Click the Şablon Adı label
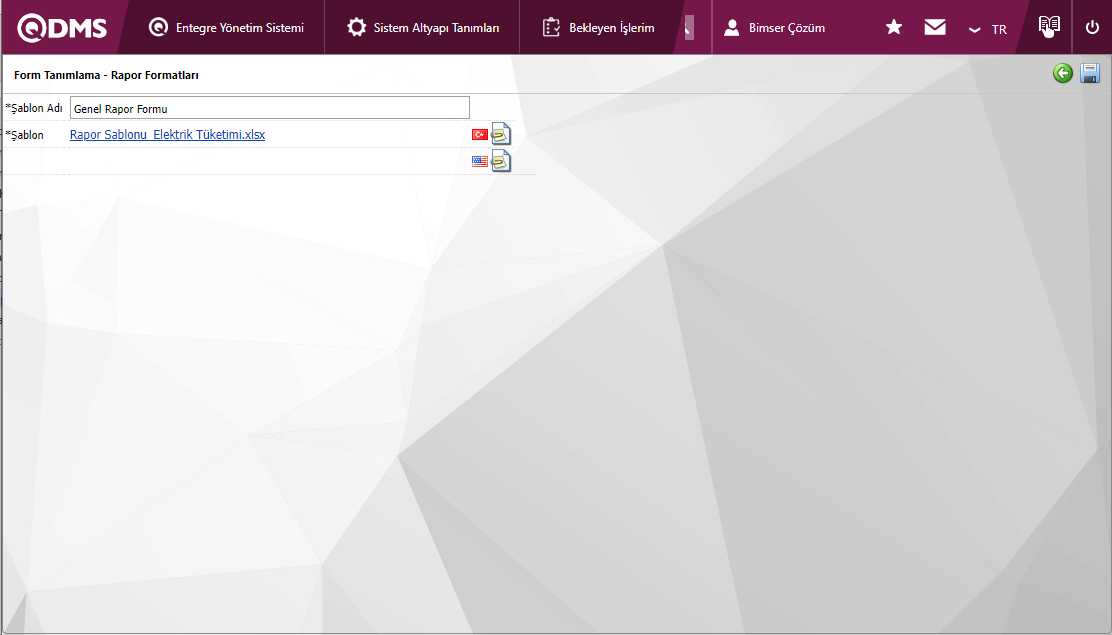Viewport: 1112px width, 635px height. pos(34,108)
